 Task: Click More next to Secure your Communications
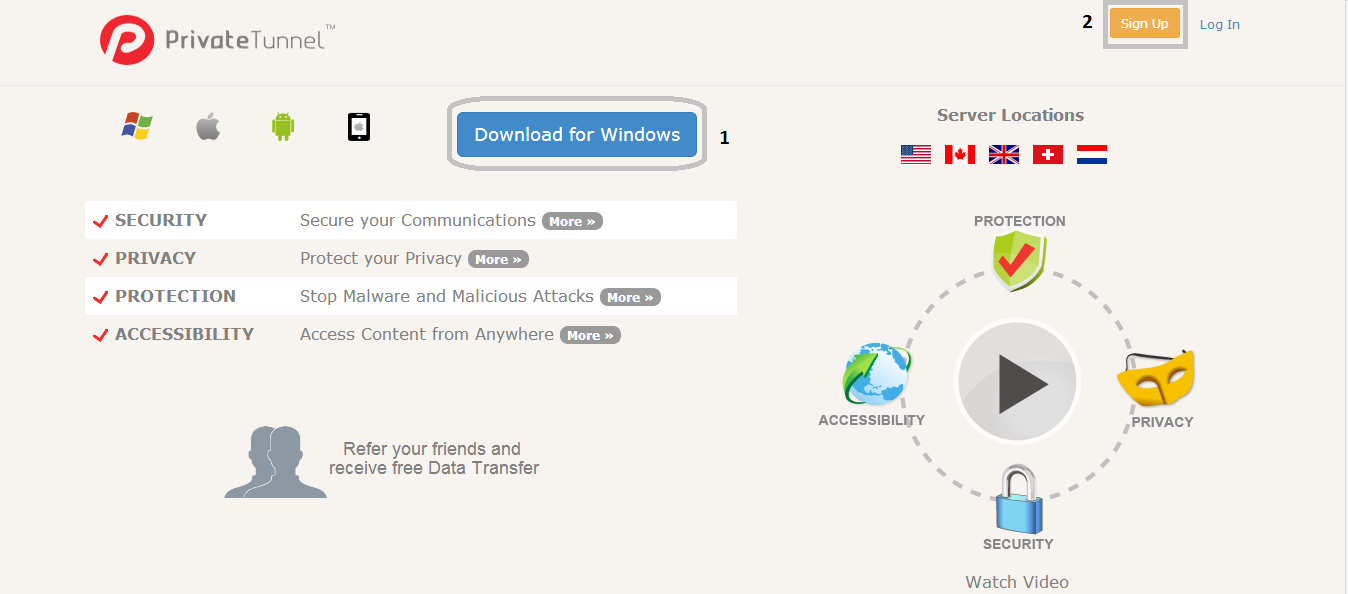[572, 221]
